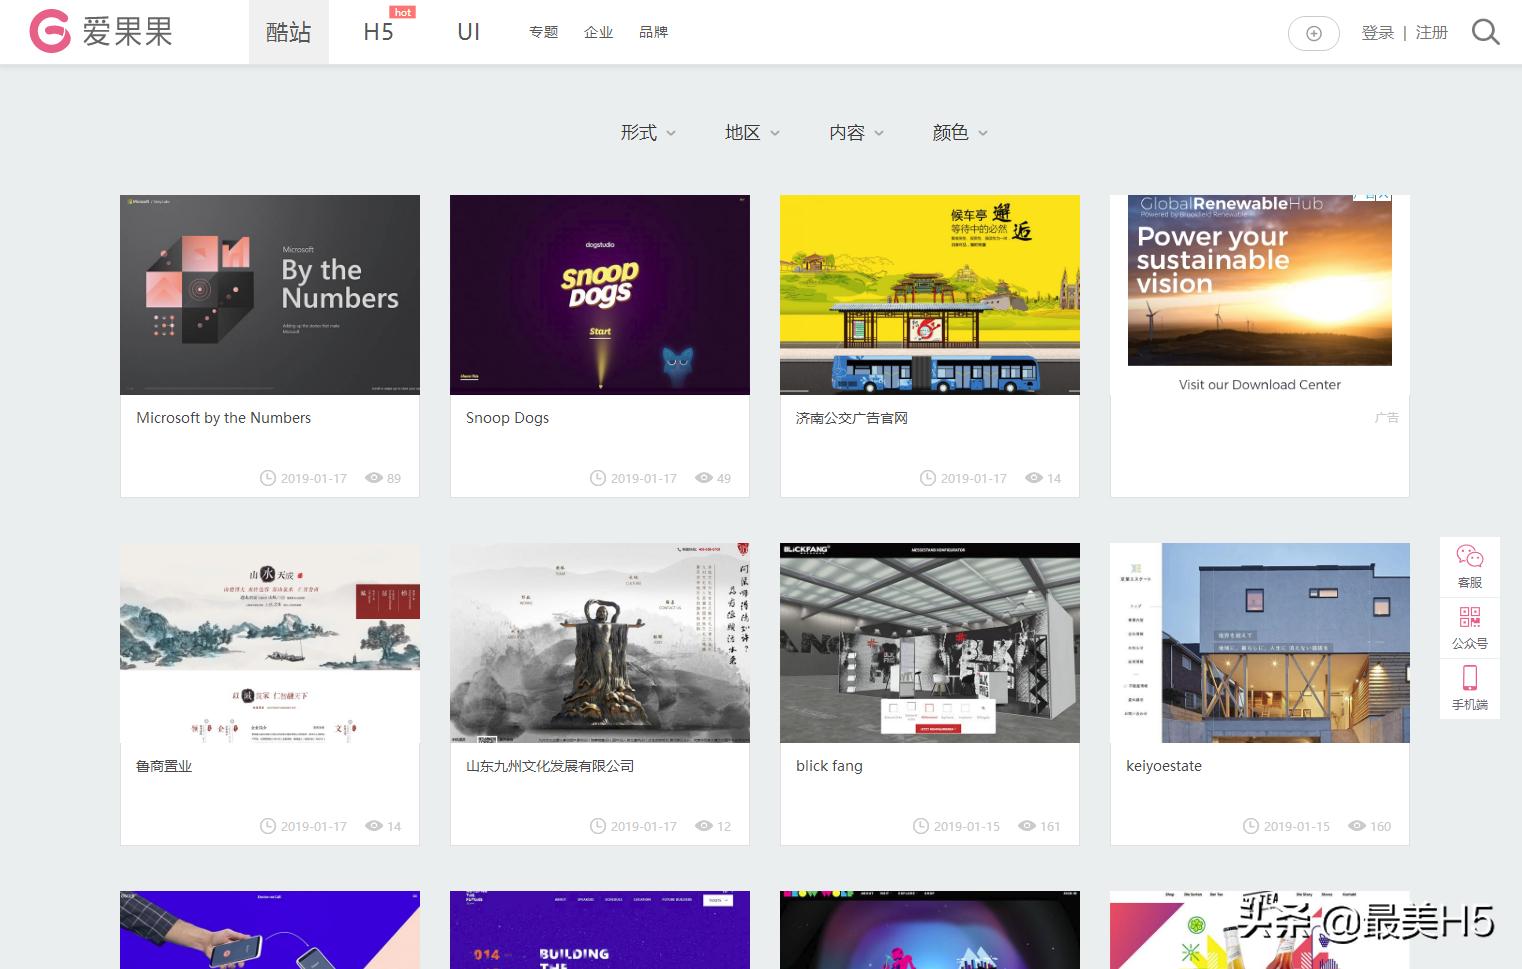
Task: Open the 手机端 mobile icon
Action: click(x=1469, y=688)
